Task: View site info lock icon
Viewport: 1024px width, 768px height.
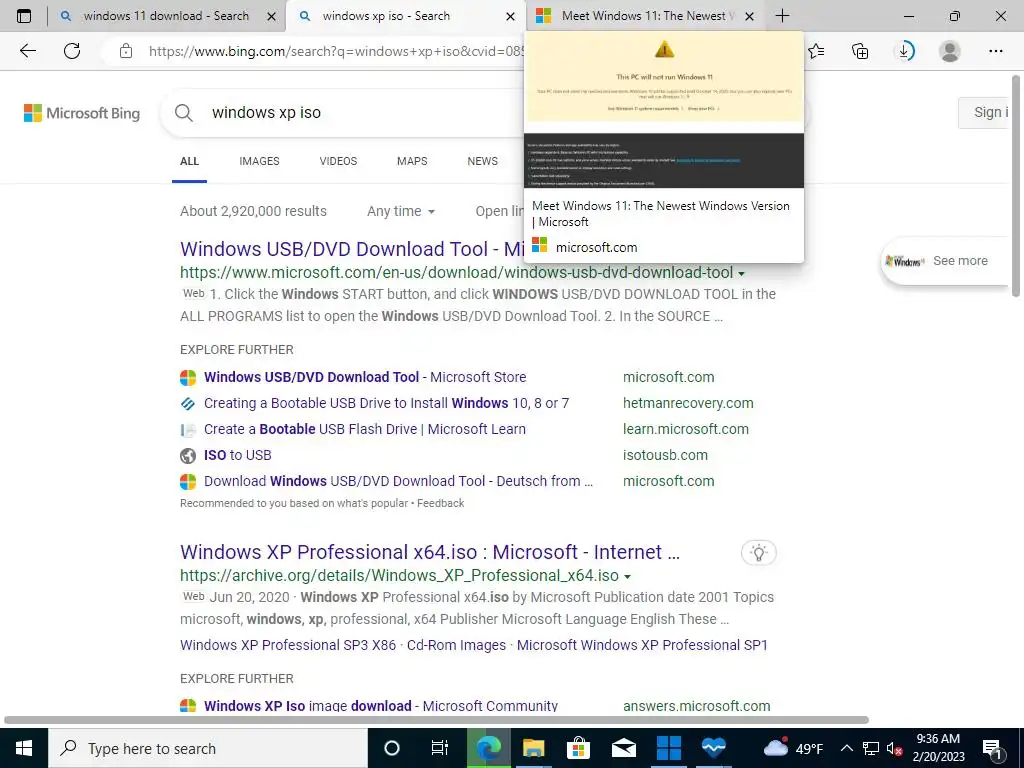Action: pos(126,51)
